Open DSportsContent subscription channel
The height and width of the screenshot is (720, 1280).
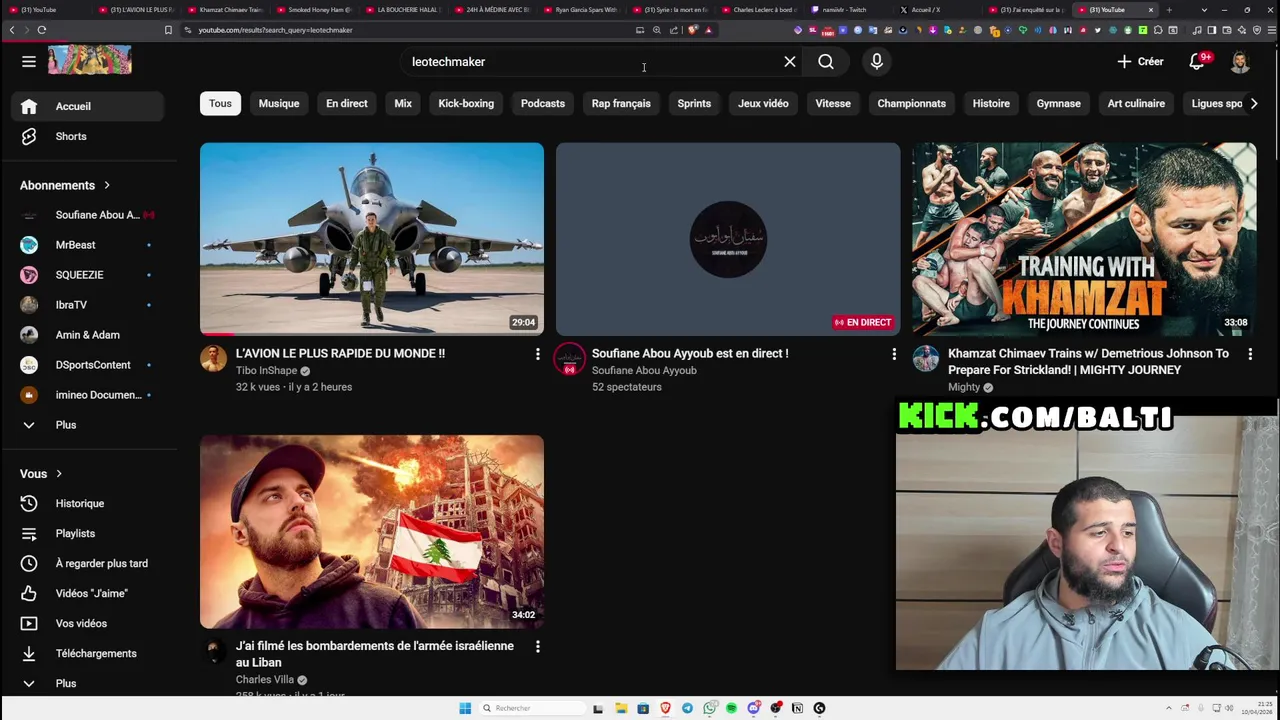(88, 365)
